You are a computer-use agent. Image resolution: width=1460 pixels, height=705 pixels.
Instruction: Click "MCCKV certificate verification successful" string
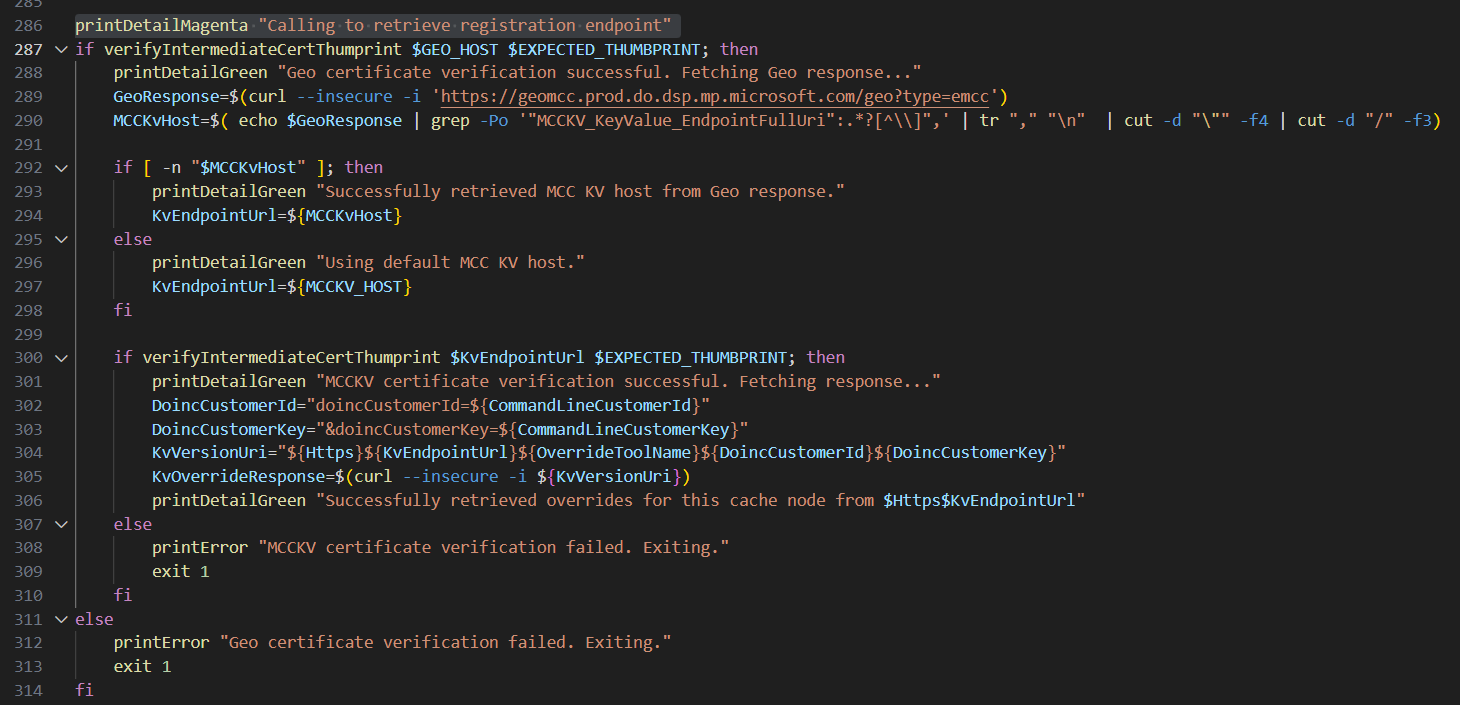(628, 381)
